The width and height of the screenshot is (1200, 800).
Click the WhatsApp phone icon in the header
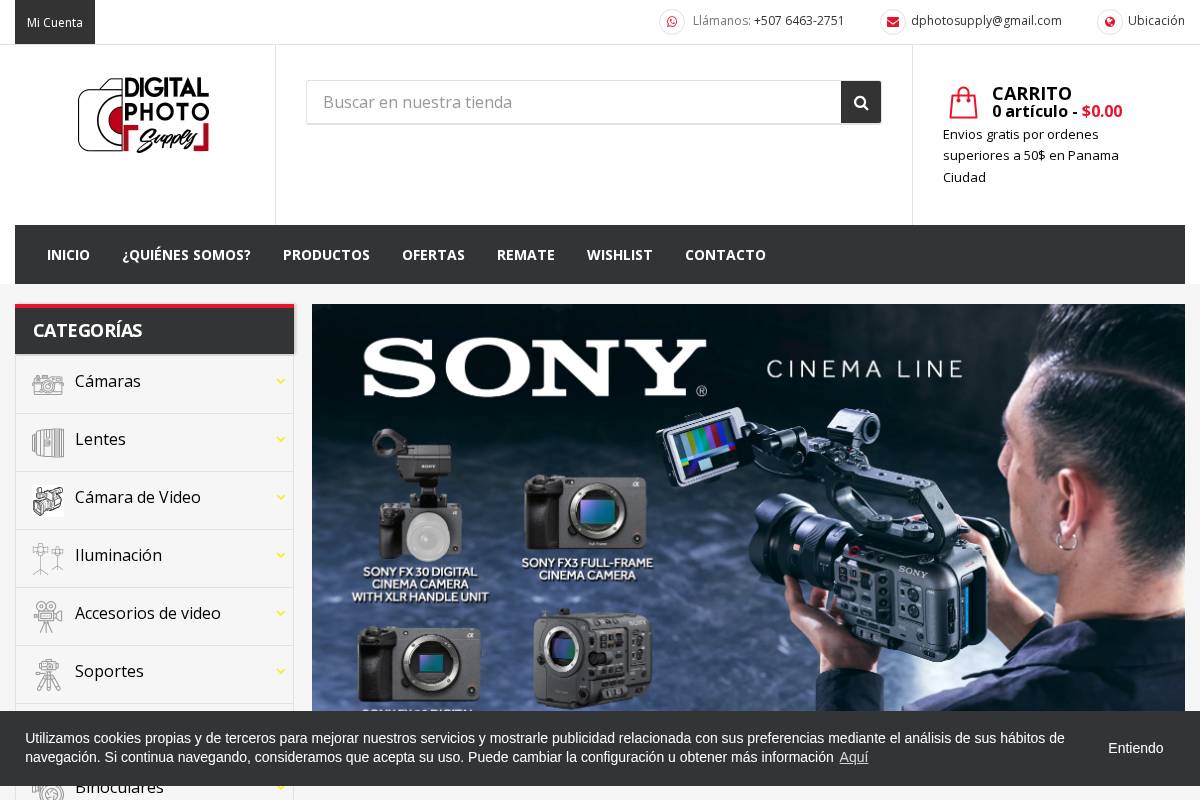671,21
